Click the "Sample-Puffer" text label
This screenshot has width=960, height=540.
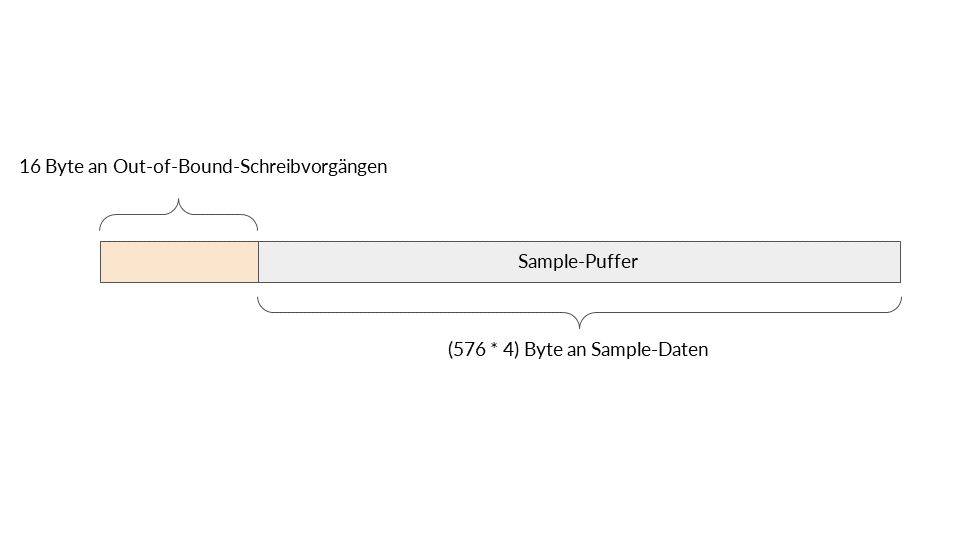578,262
